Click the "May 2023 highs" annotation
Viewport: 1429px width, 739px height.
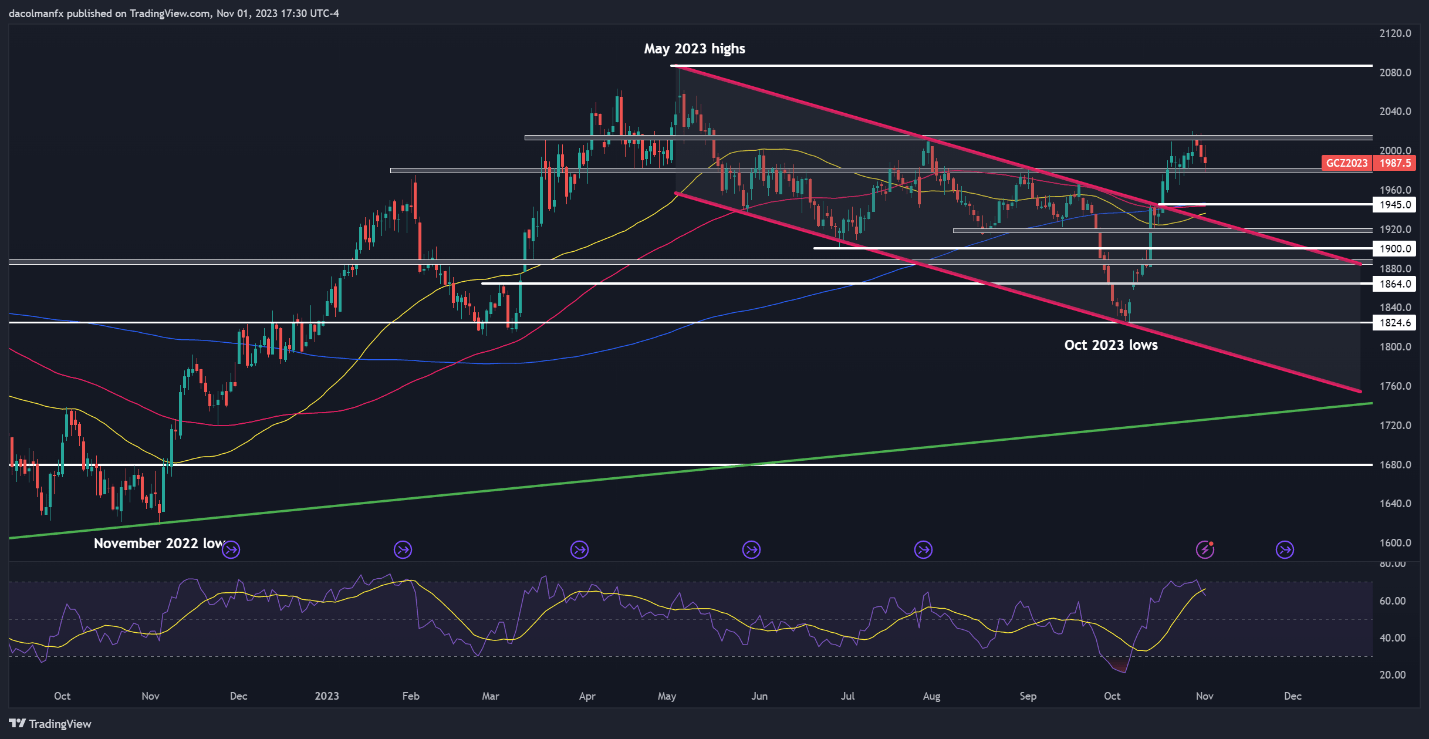click(696, 49)
